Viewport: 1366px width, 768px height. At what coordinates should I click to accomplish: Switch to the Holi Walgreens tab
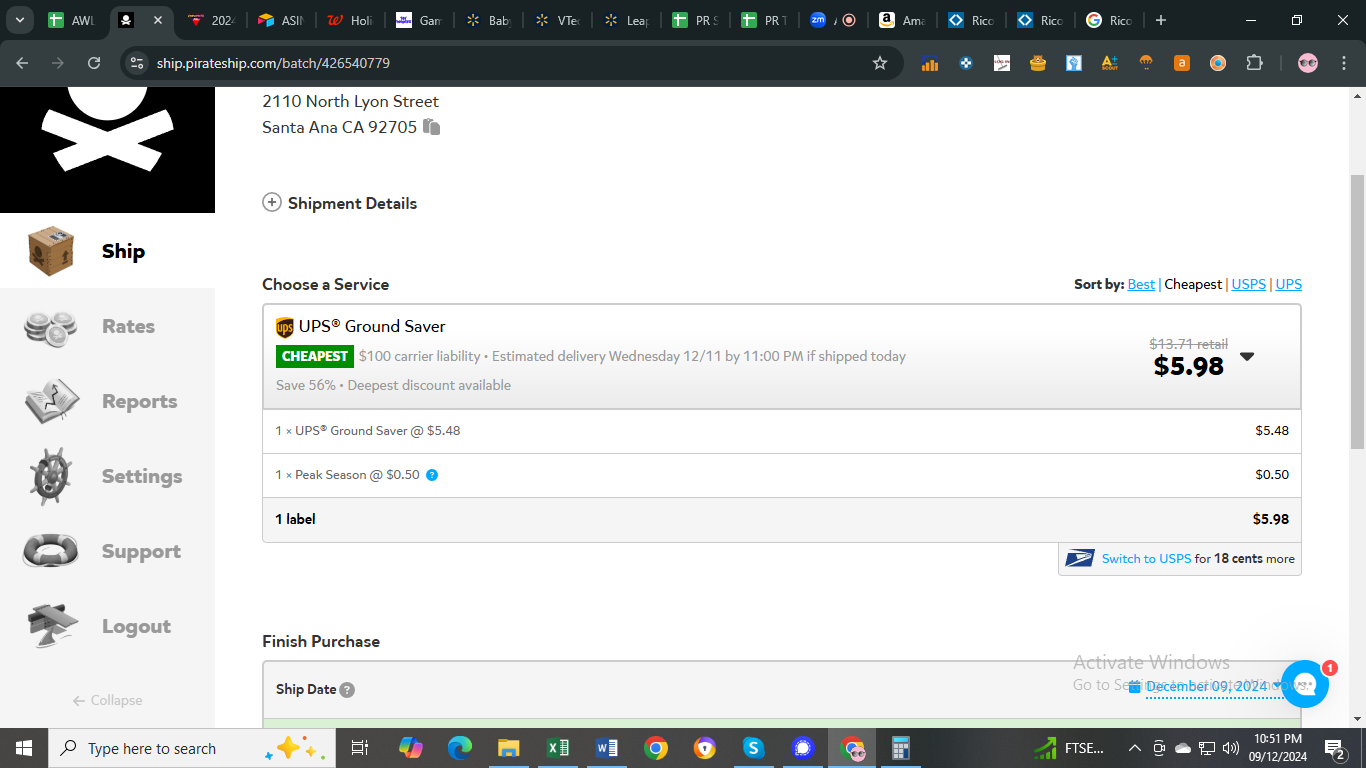click(x=350, y=20)
